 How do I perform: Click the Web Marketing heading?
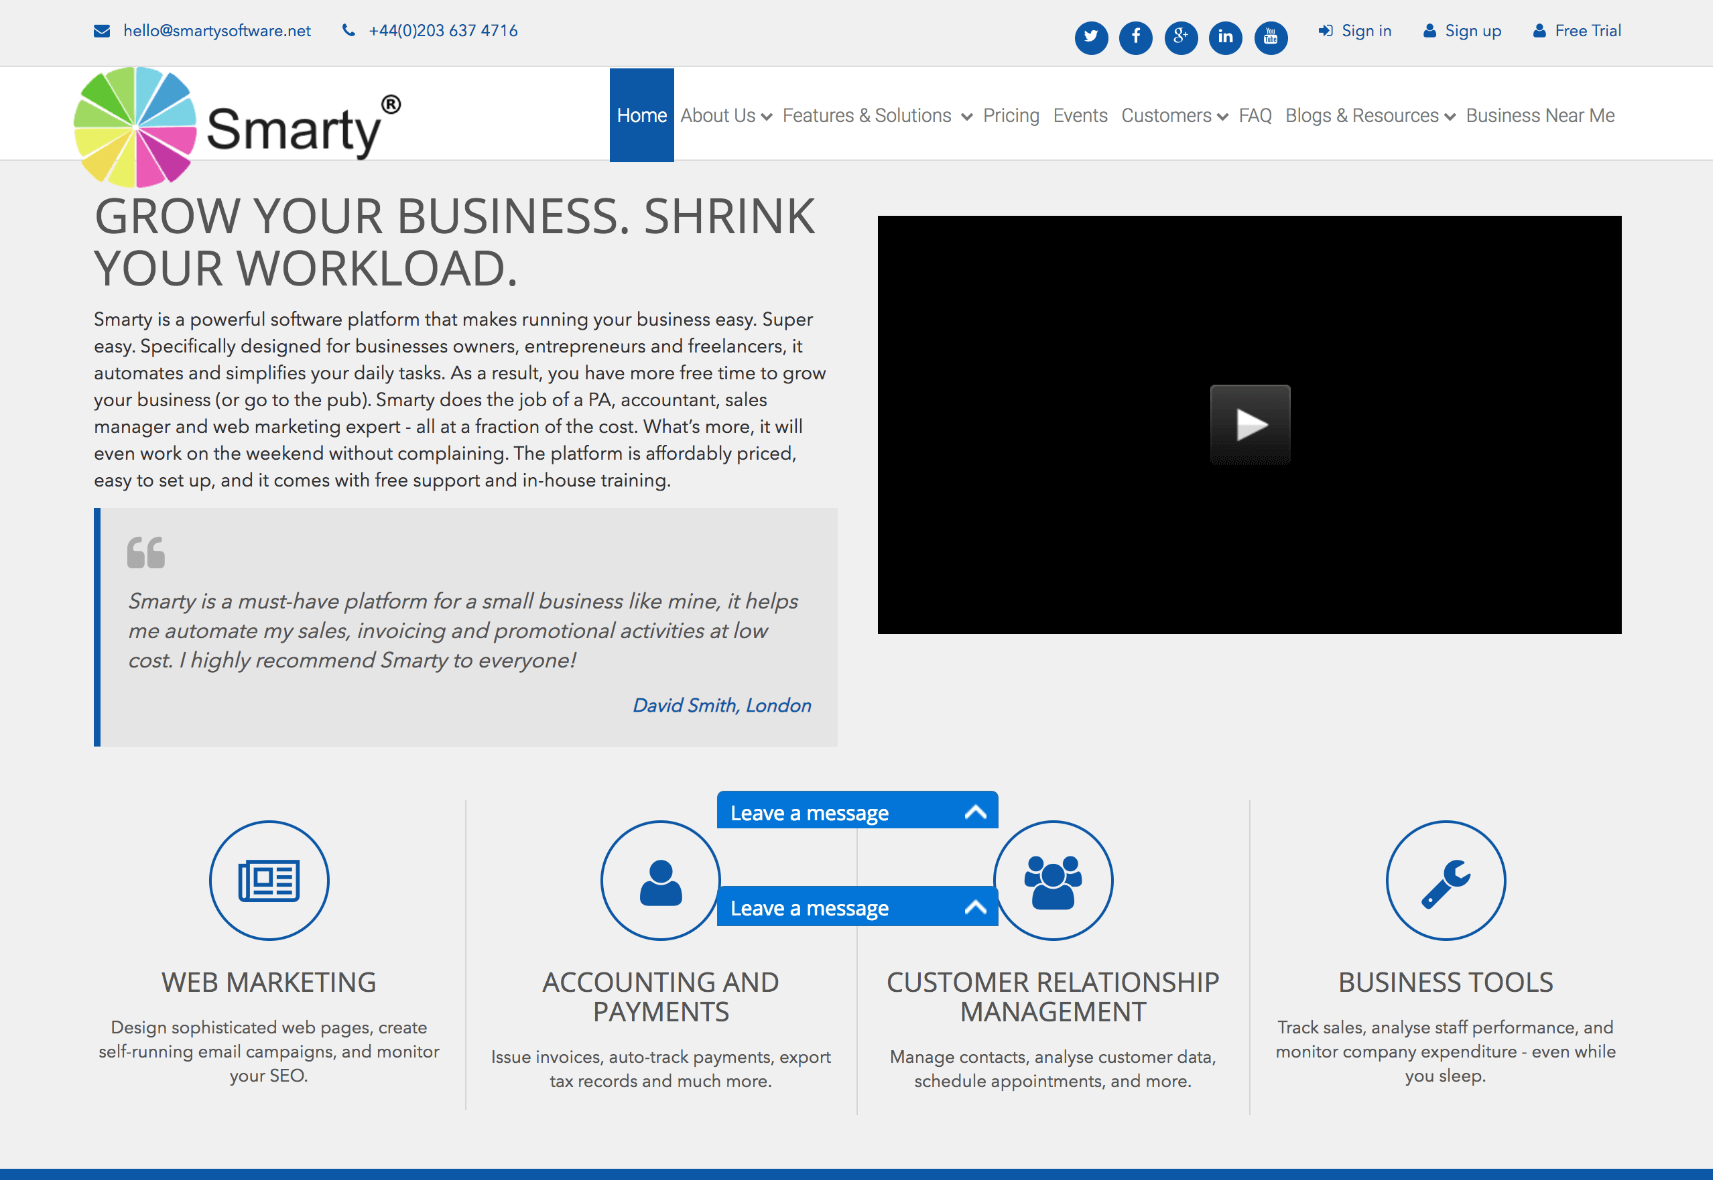[269, 982]
